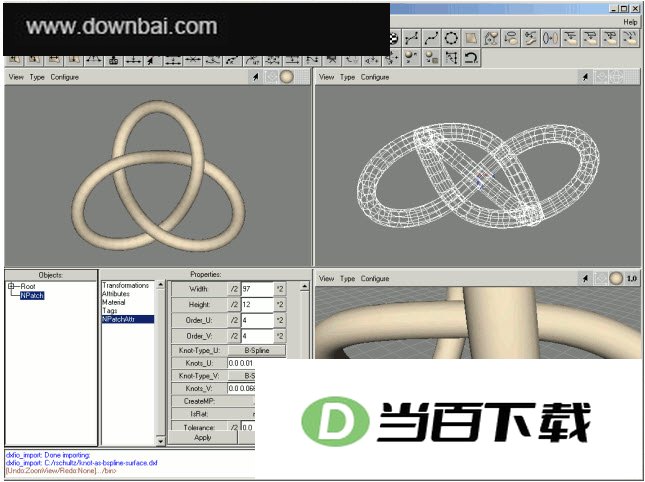Expand or collapse the Root tree node
Viewport: 645px width, 482px height.
pos(11,286)
